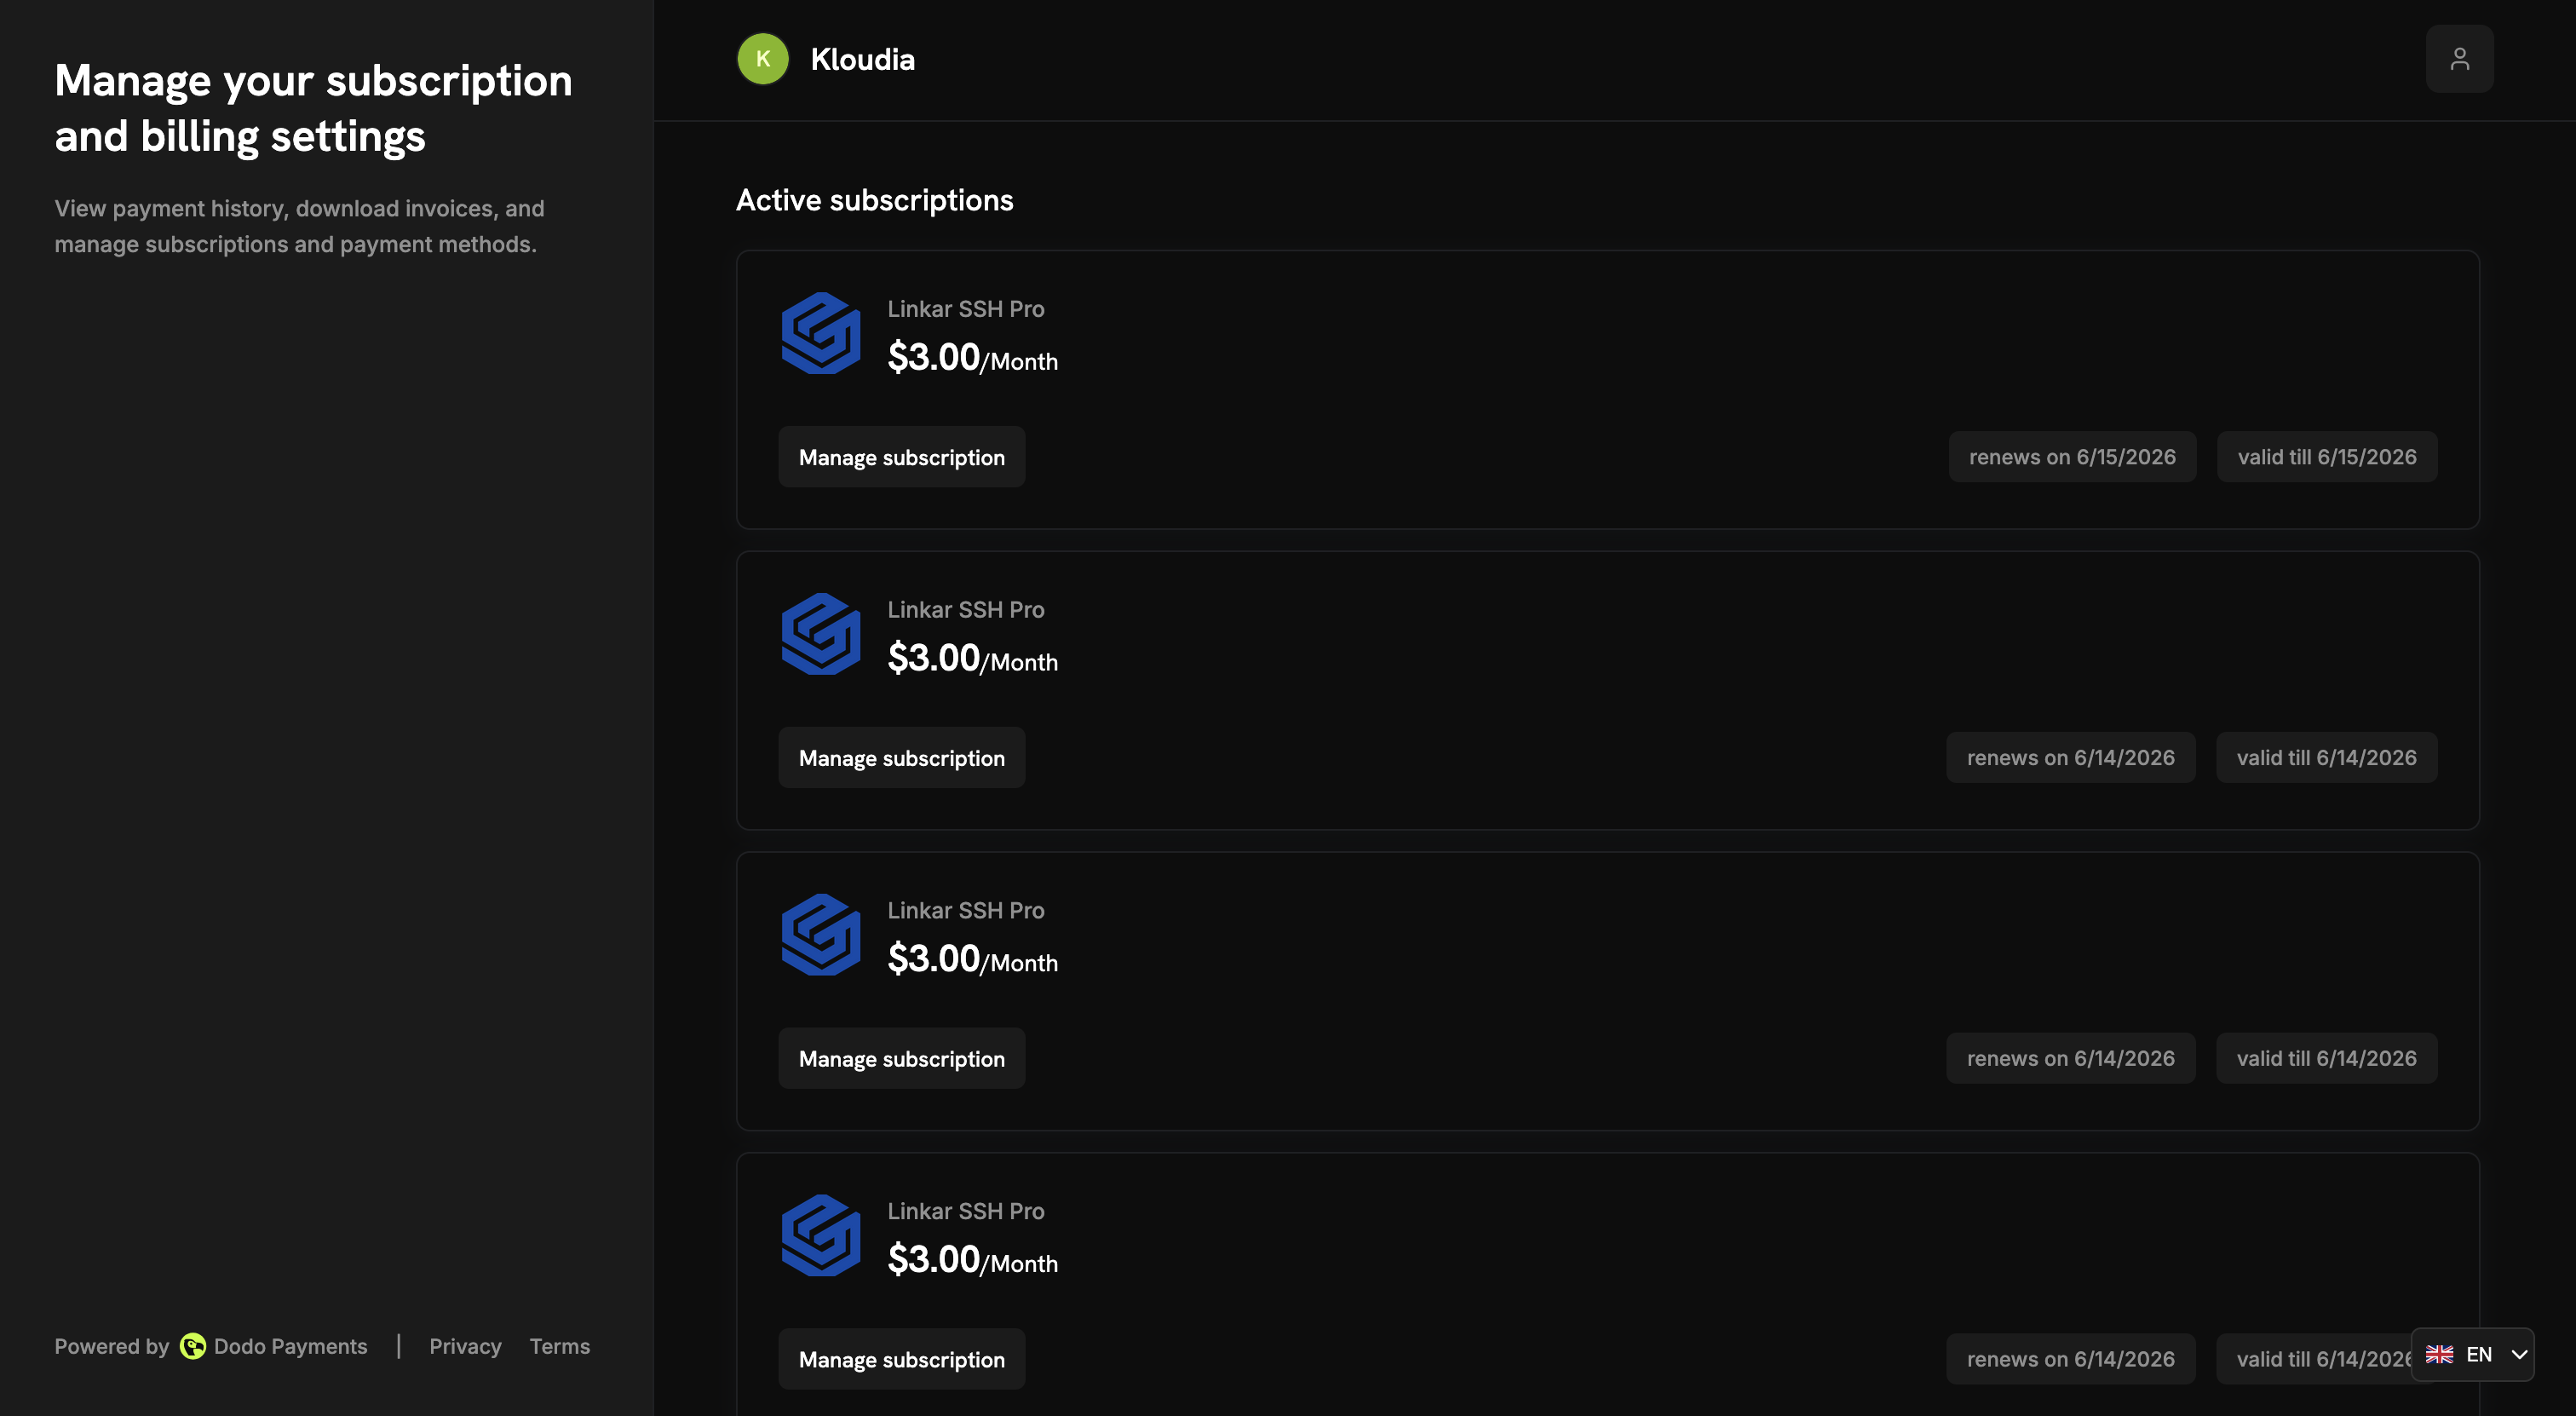Manage subscription renewing on 6/15/2026

click(901, 457)
